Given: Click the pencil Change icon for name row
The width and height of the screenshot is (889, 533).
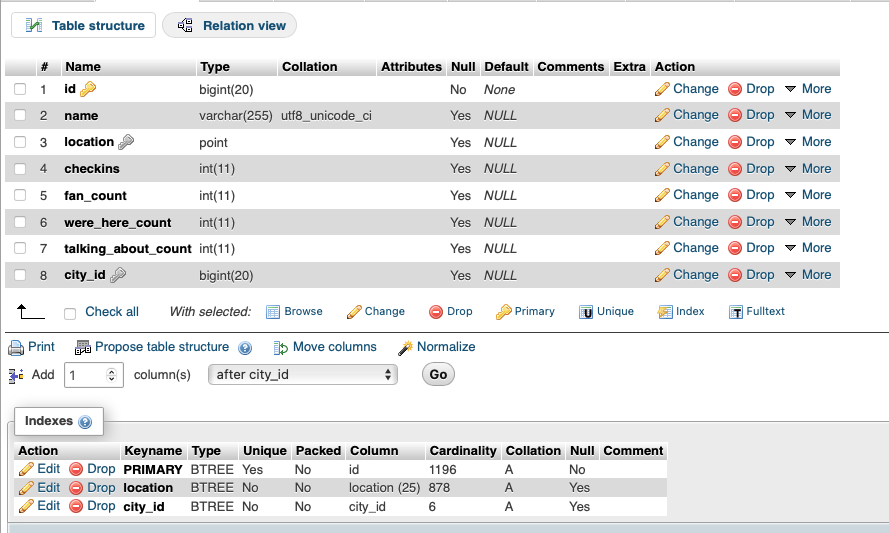Looking at the screenshot, I should (x=662, y=115).
